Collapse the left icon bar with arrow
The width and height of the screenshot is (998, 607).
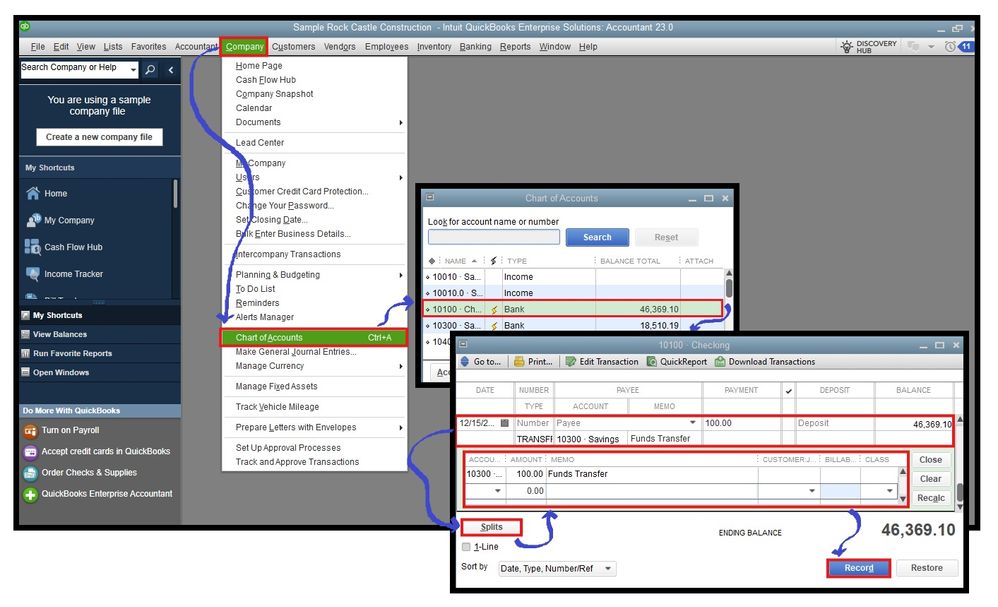pyautogui.click(x=171, y=69)
